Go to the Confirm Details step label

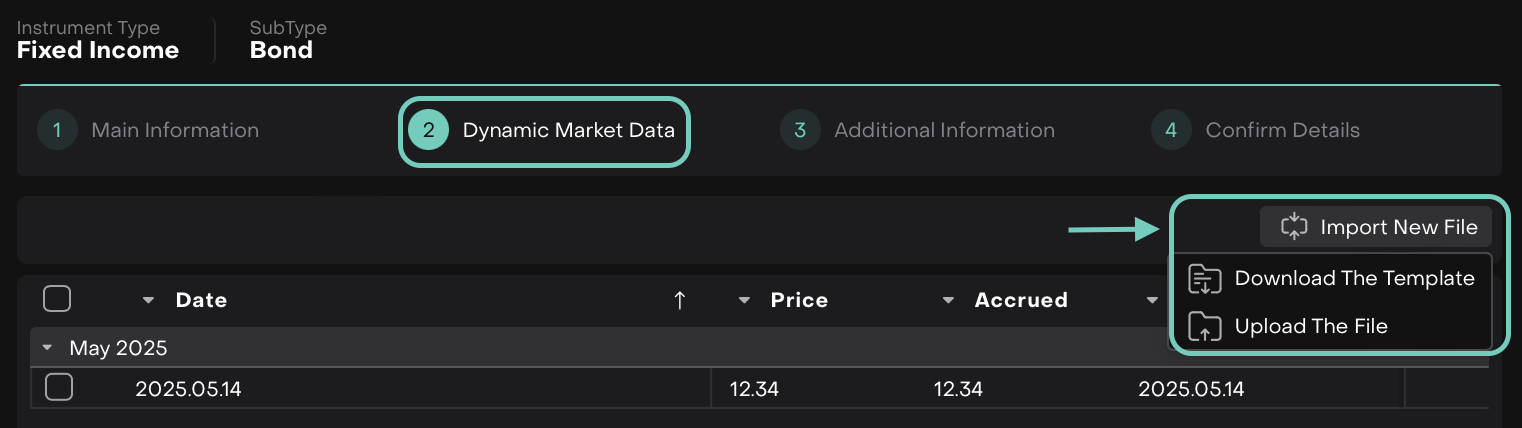point(1282,130)
